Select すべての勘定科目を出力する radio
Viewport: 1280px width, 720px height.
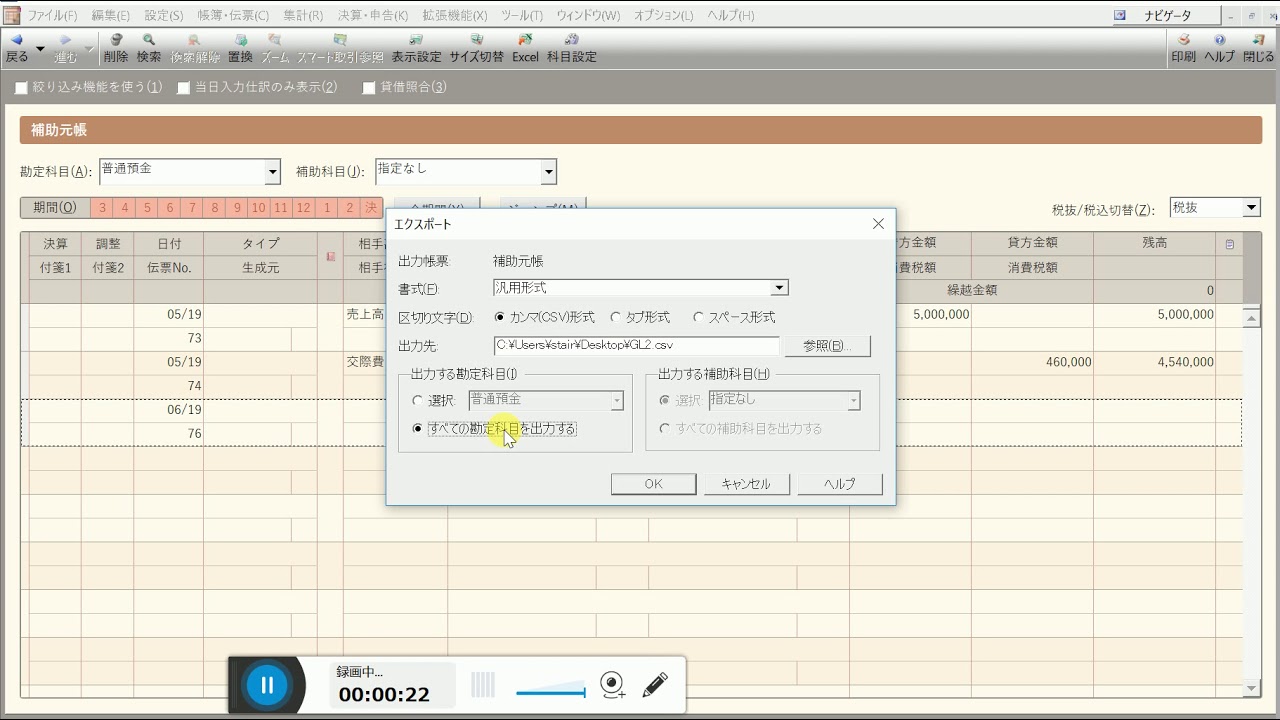(417, 428)
